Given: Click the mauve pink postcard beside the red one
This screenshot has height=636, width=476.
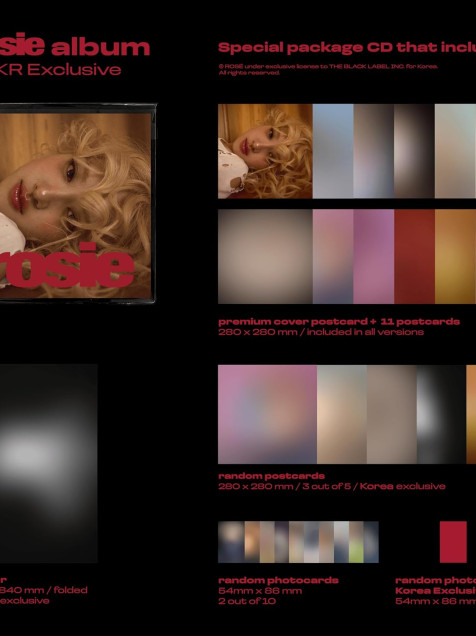Looking at the screenshot, I should [373, 256].
